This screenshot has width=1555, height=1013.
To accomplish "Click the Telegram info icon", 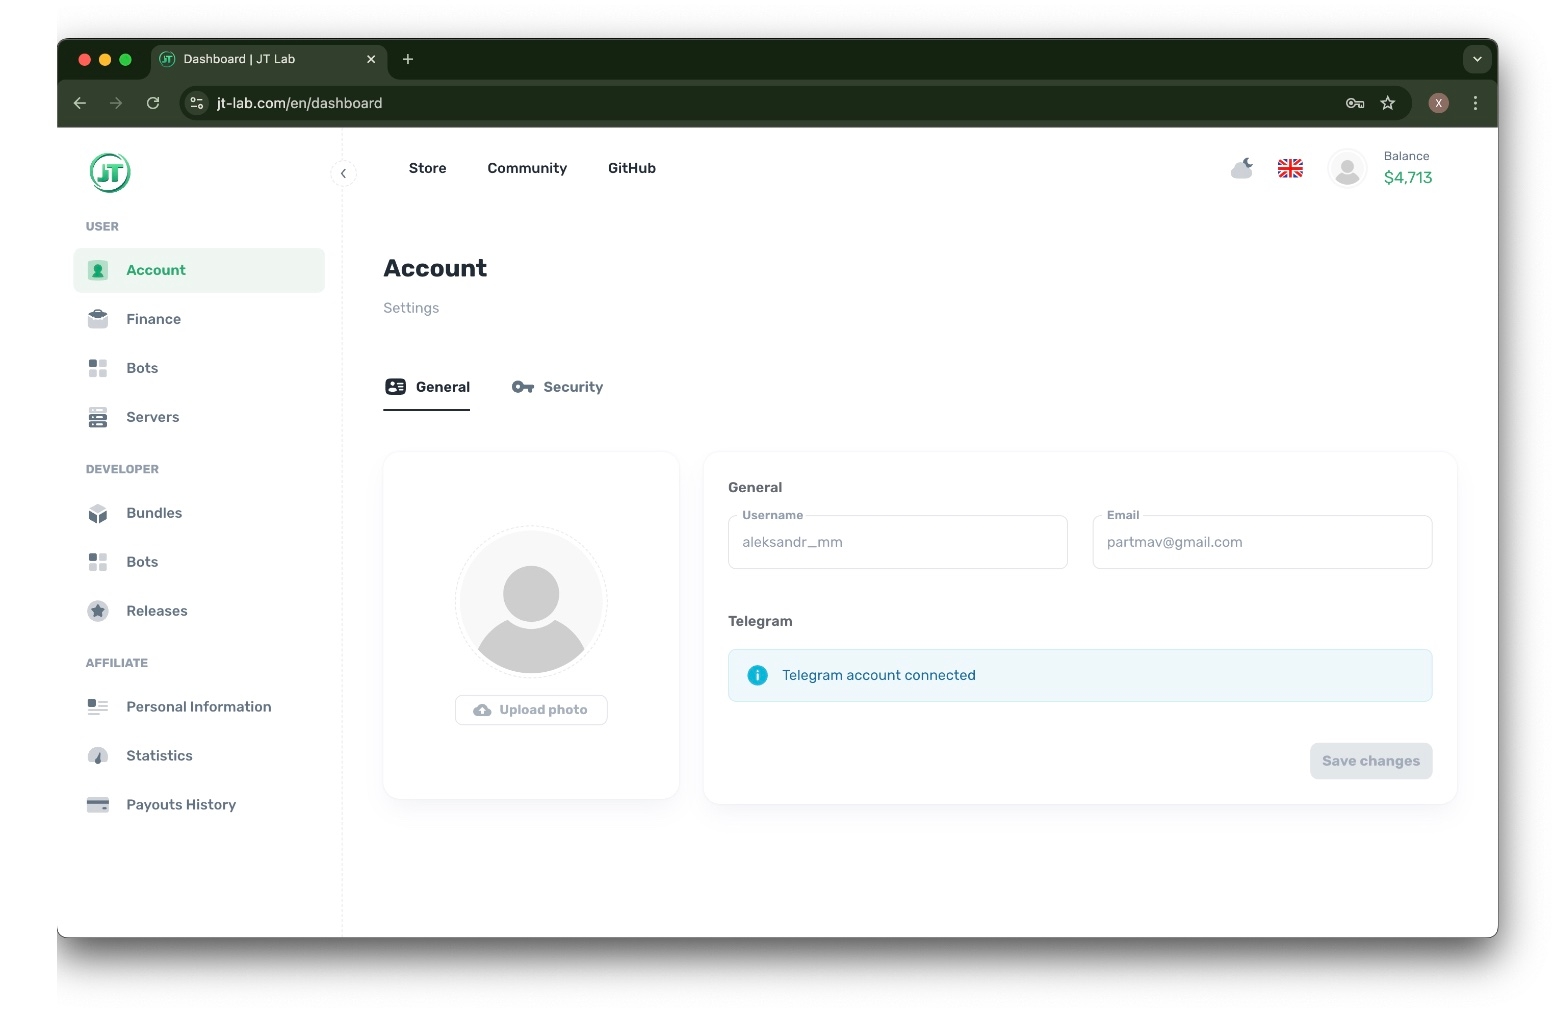I will [x=758, y=675].
